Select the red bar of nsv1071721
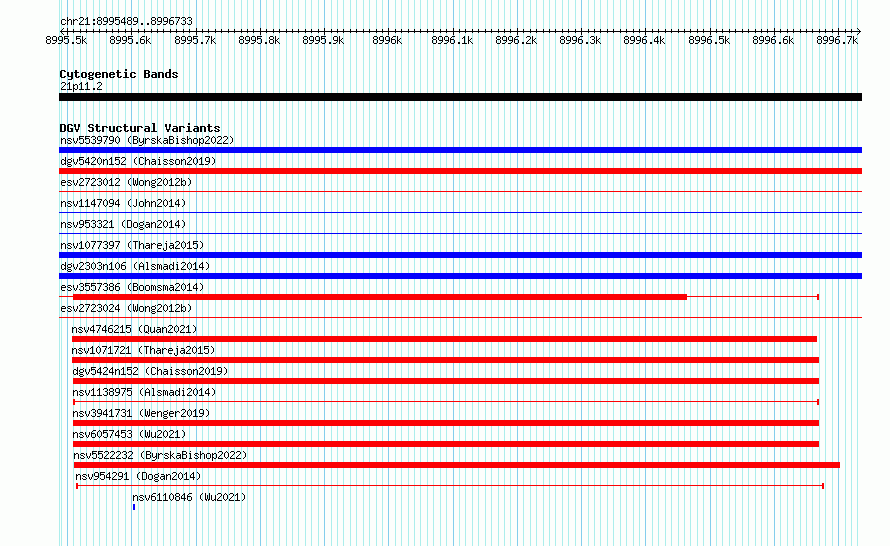890x546 pixels. click(446, 360)
